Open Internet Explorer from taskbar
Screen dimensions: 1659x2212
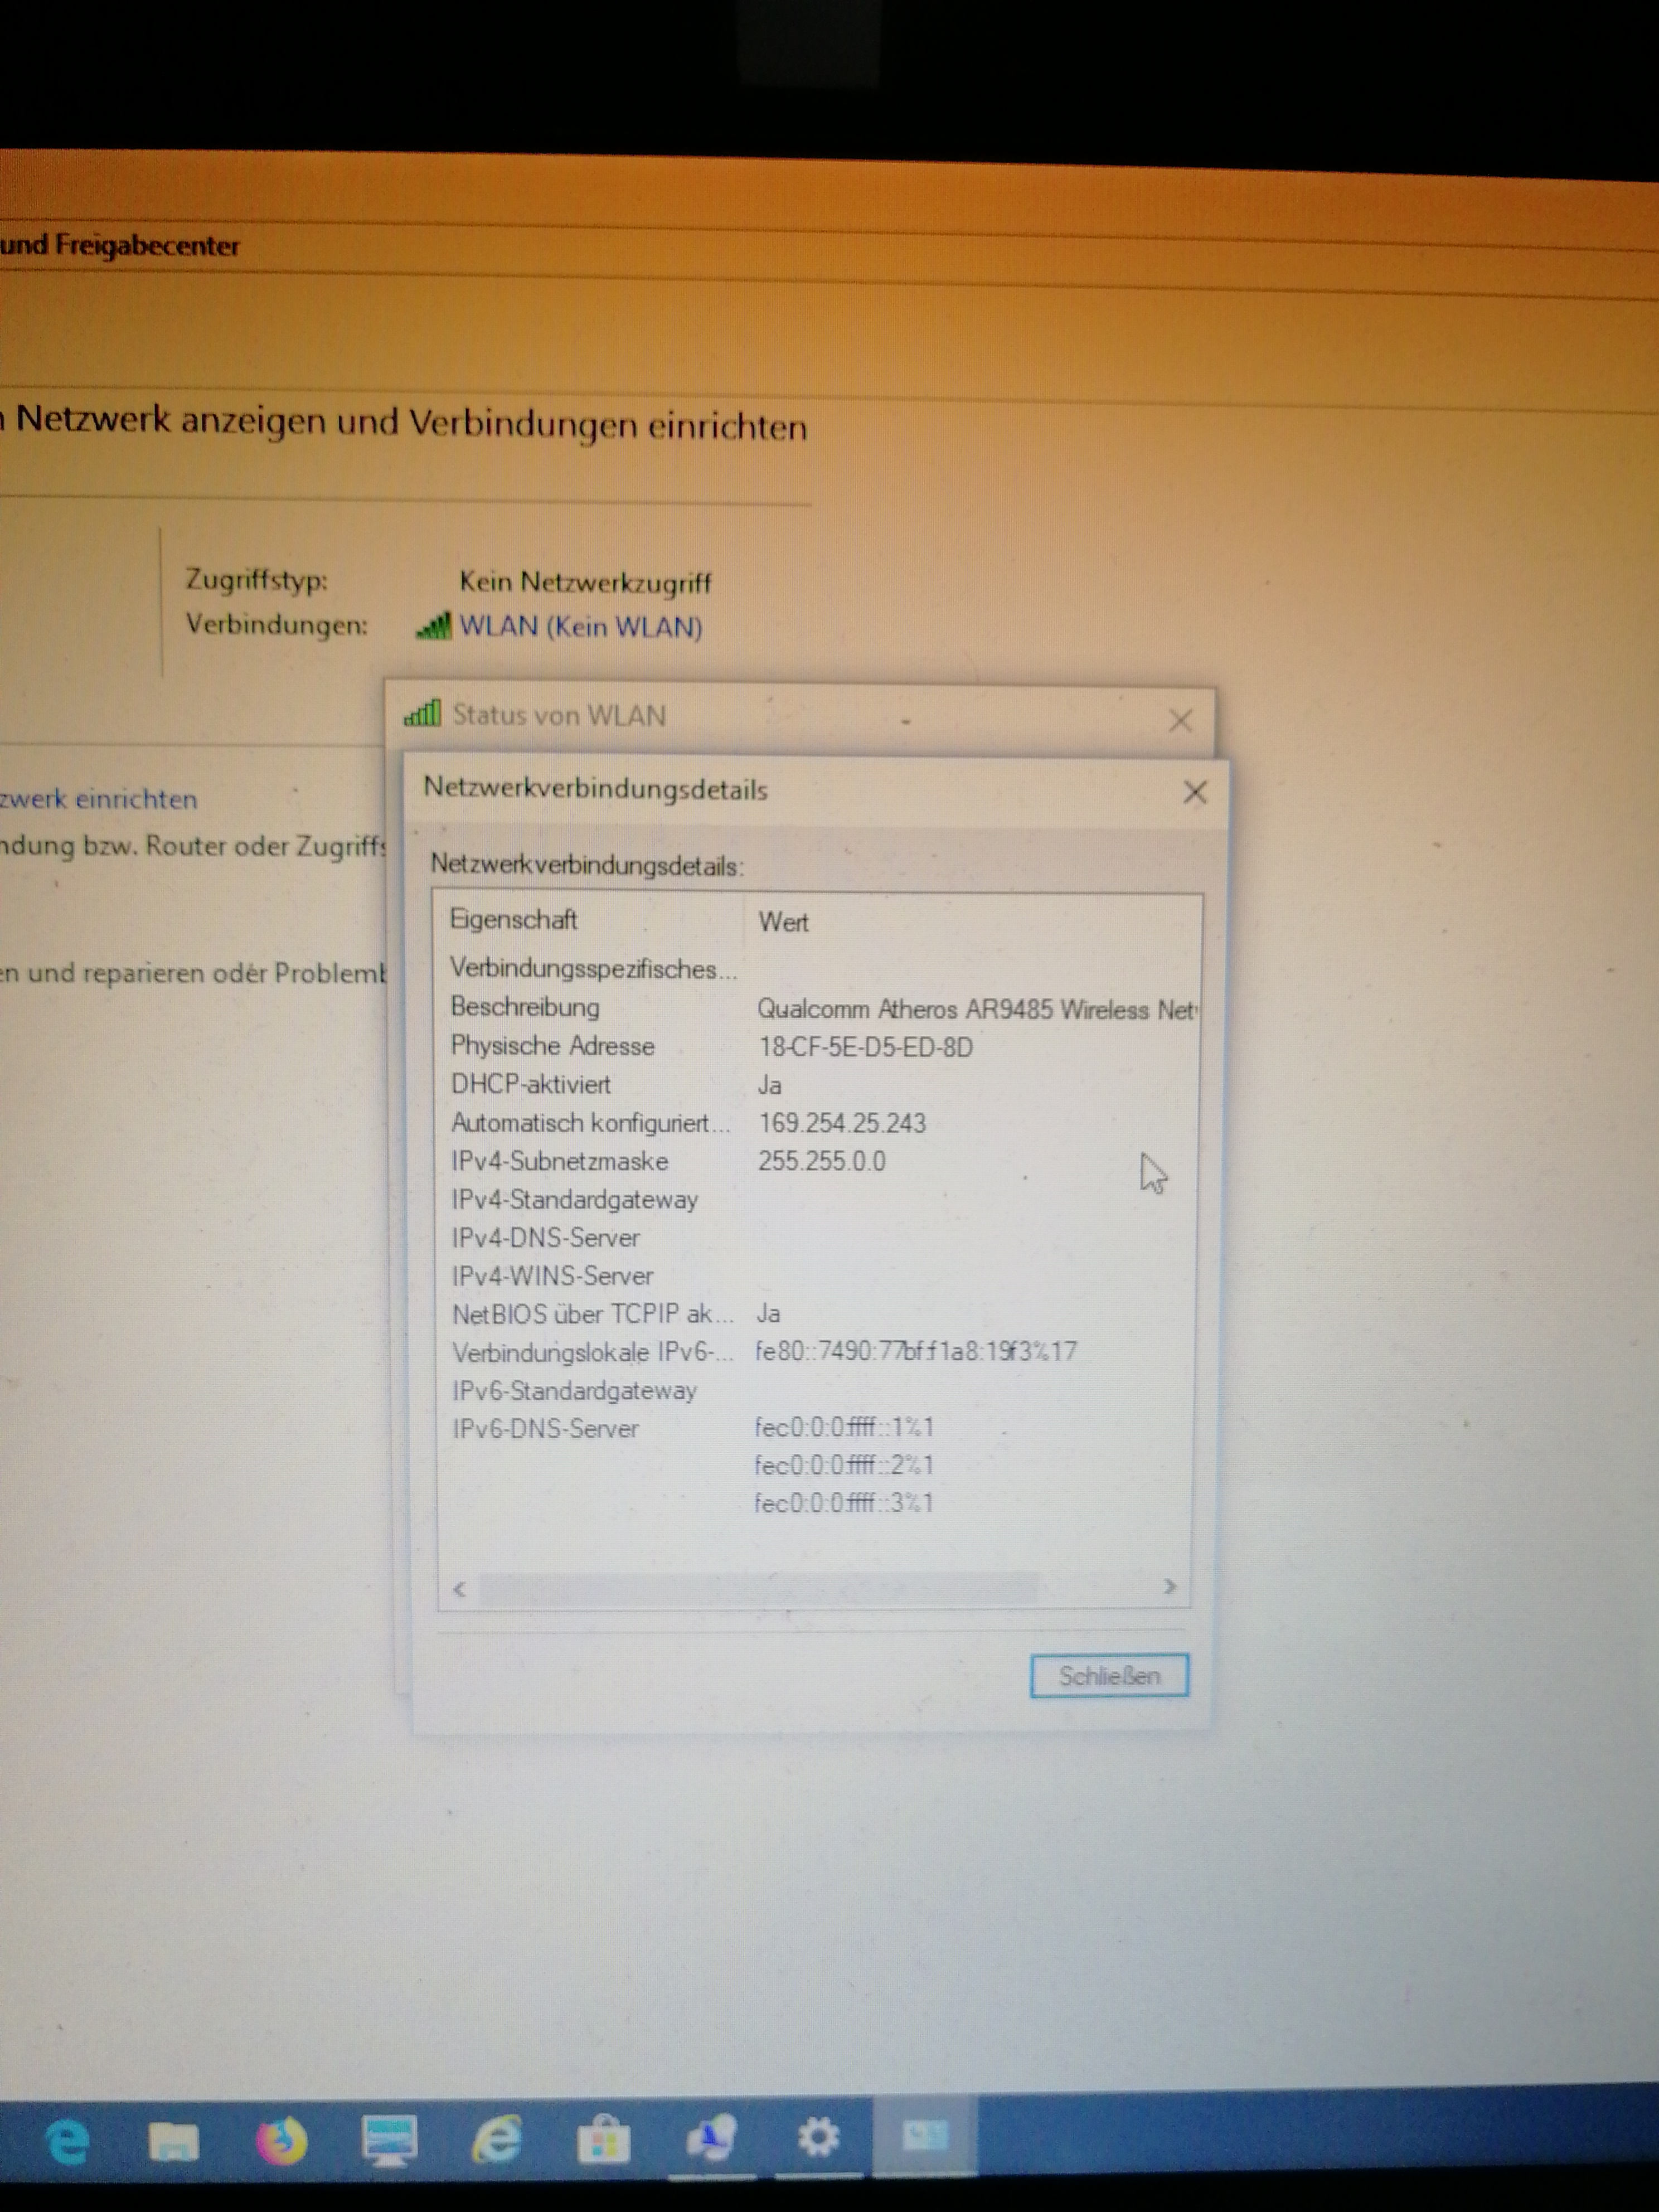tap(496, 2140)
